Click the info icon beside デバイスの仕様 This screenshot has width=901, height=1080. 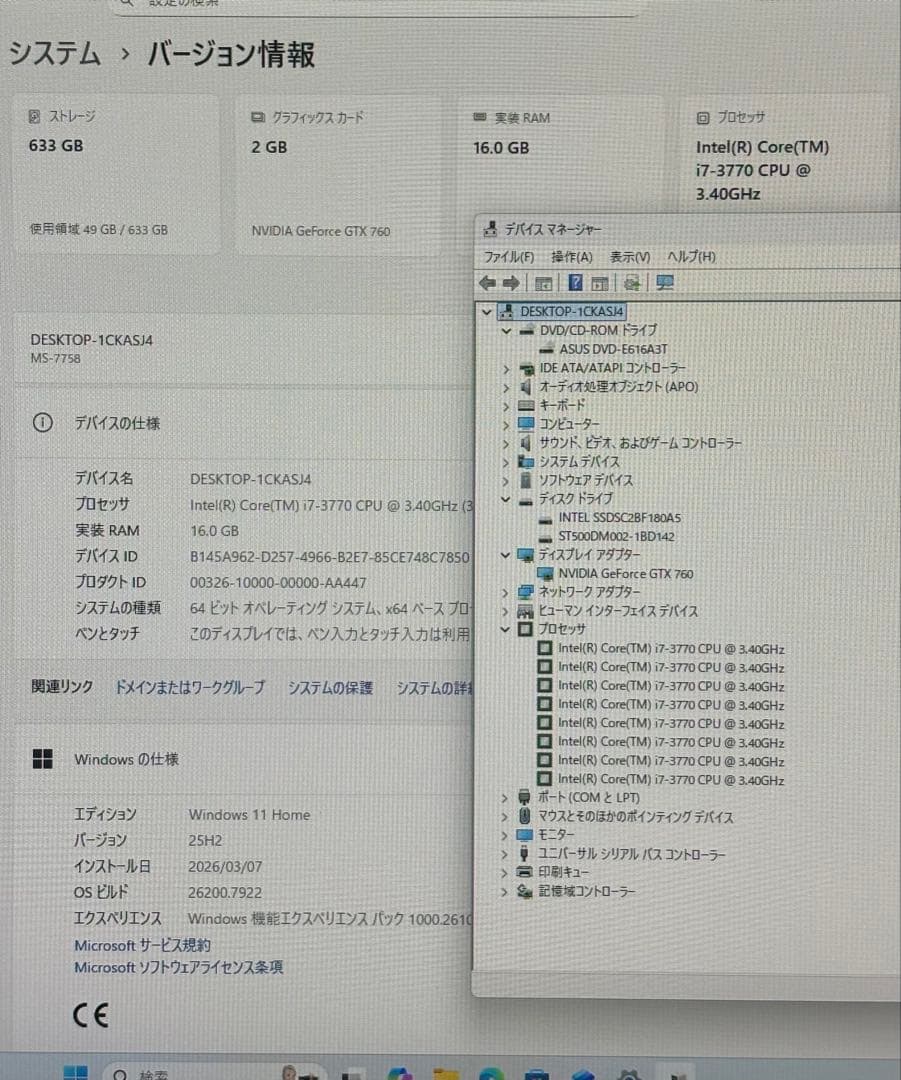point(43,422)
